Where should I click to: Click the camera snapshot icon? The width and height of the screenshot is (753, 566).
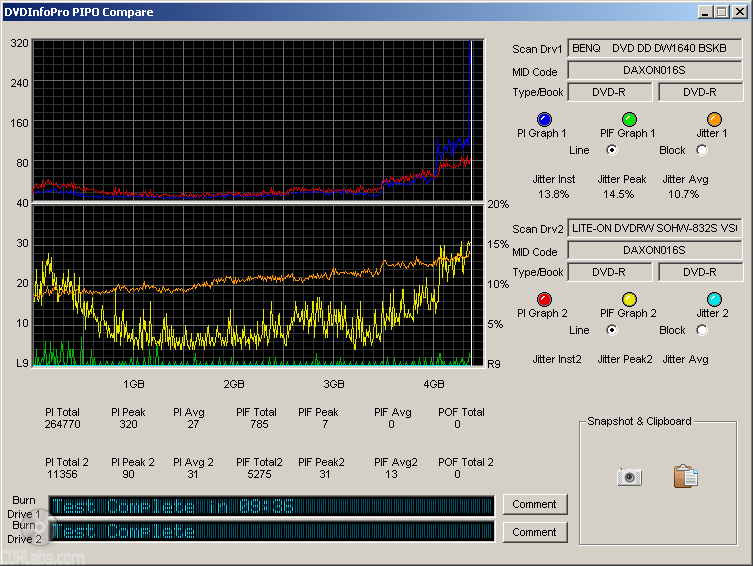pos(629,477)
